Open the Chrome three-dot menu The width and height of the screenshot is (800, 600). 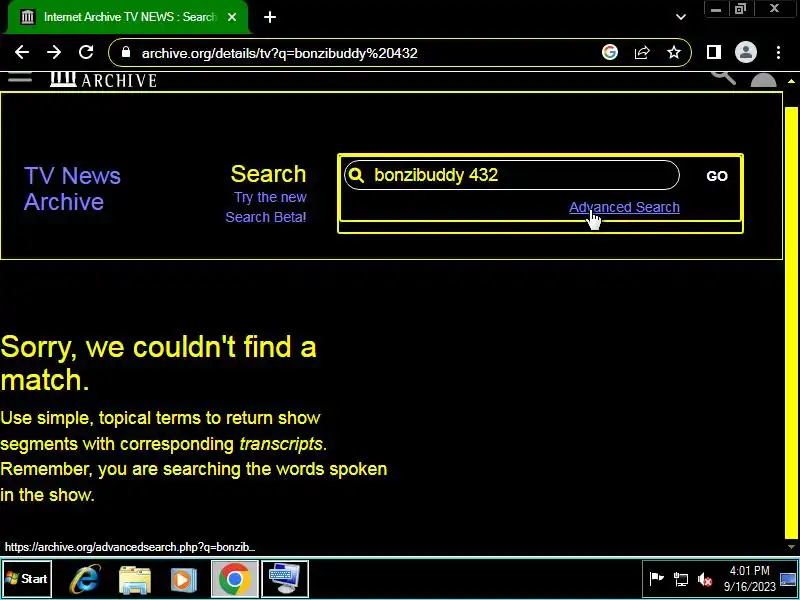point(779,52)
